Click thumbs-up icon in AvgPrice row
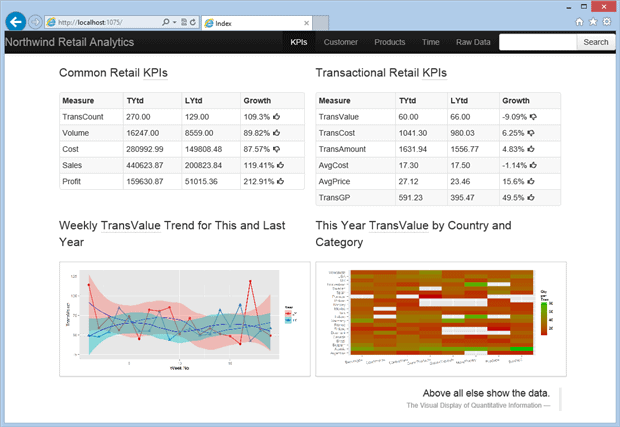This screenshot has width=620, height=427. tap(531, 181)
